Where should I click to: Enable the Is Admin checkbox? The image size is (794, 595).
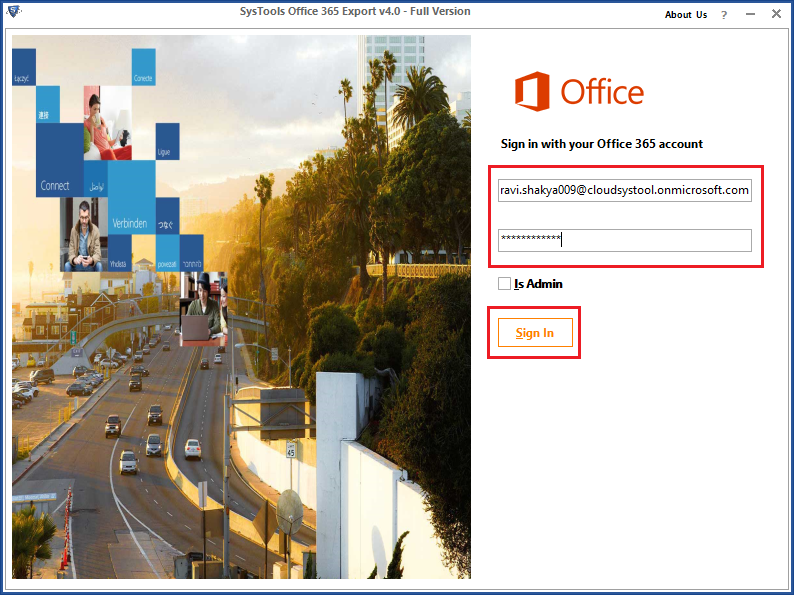504,284
